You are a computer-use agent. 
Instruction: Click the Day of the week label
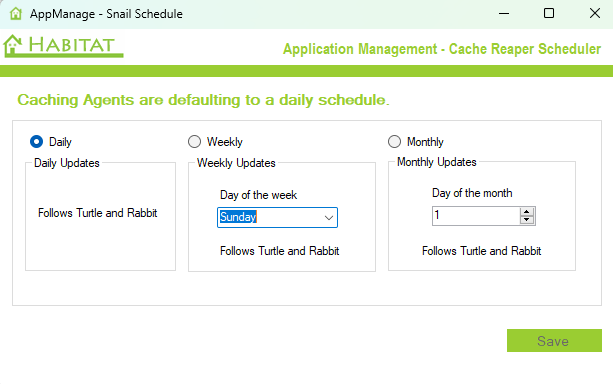tap(258, 195)
